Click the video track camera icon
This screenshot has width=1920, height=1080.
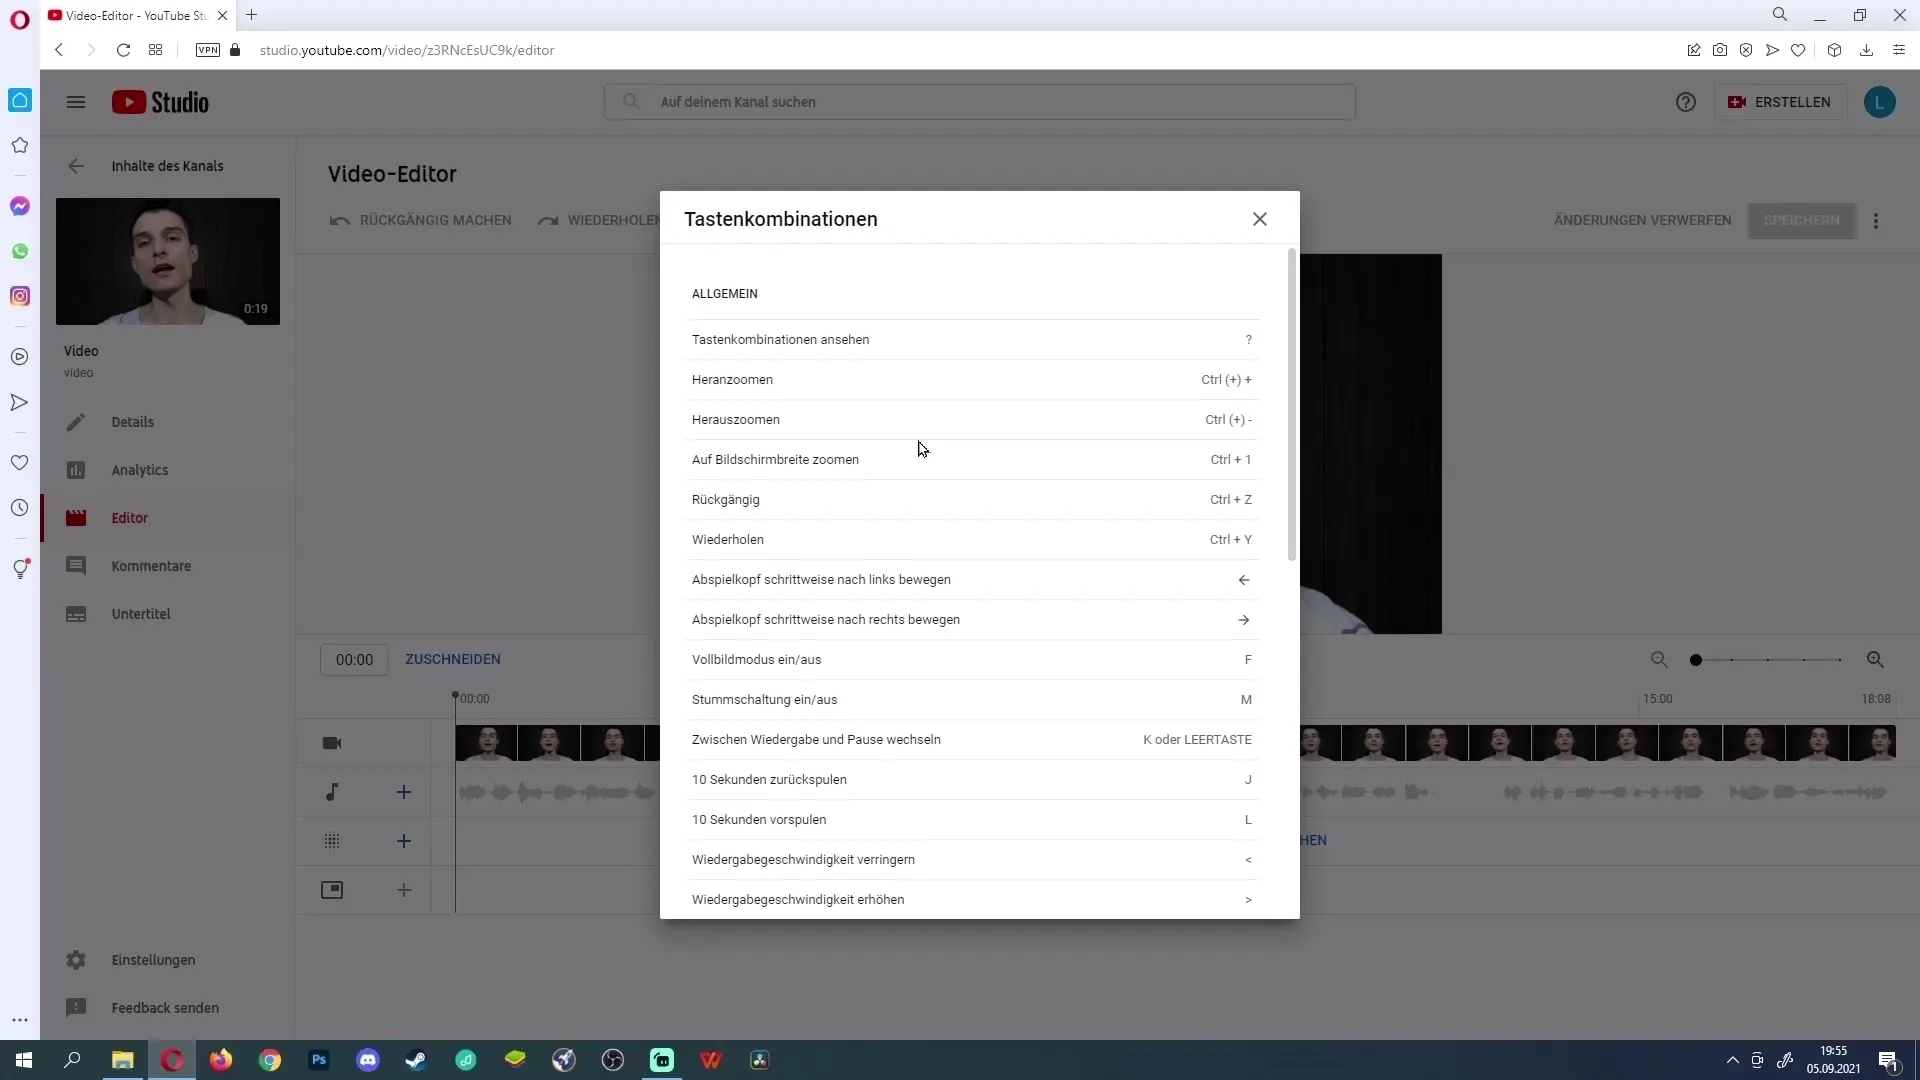332,743
